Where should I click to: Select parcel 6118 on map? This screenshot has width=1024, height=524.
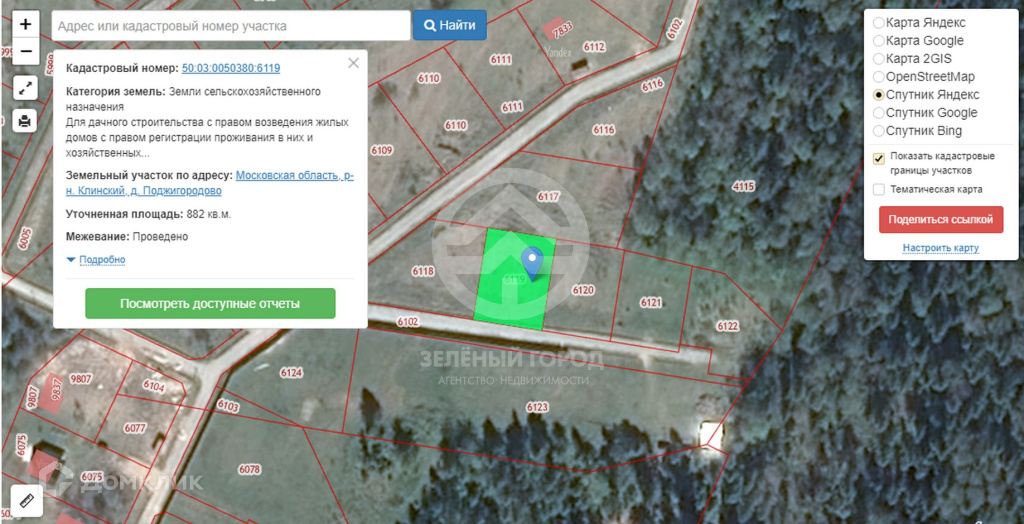pyautogui.click(x=423, y=270)
